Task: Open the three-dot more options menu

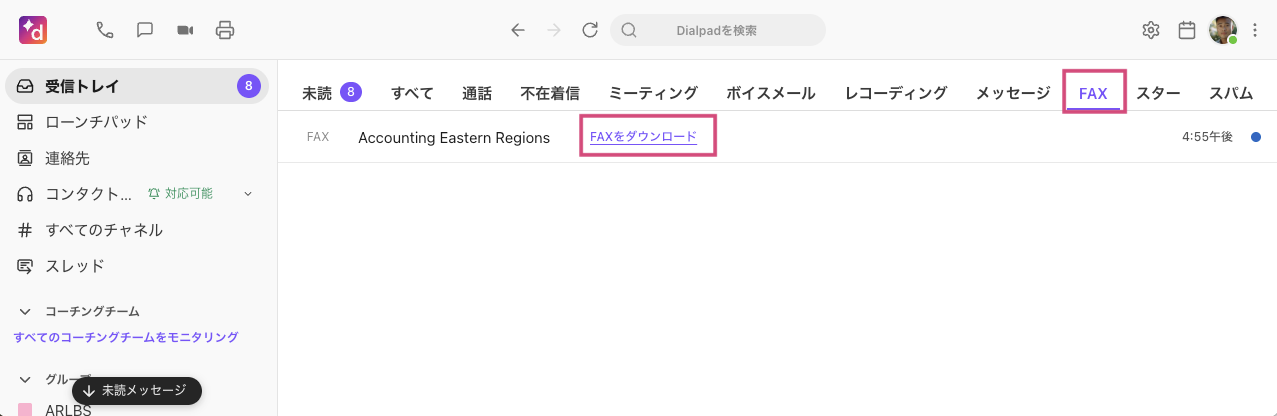Action: pos(1256,30)
